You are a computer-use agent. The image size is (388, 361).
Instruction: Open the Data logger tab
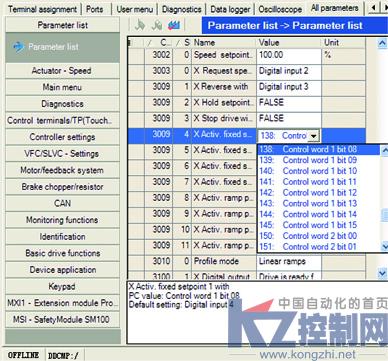click(230, 9)
